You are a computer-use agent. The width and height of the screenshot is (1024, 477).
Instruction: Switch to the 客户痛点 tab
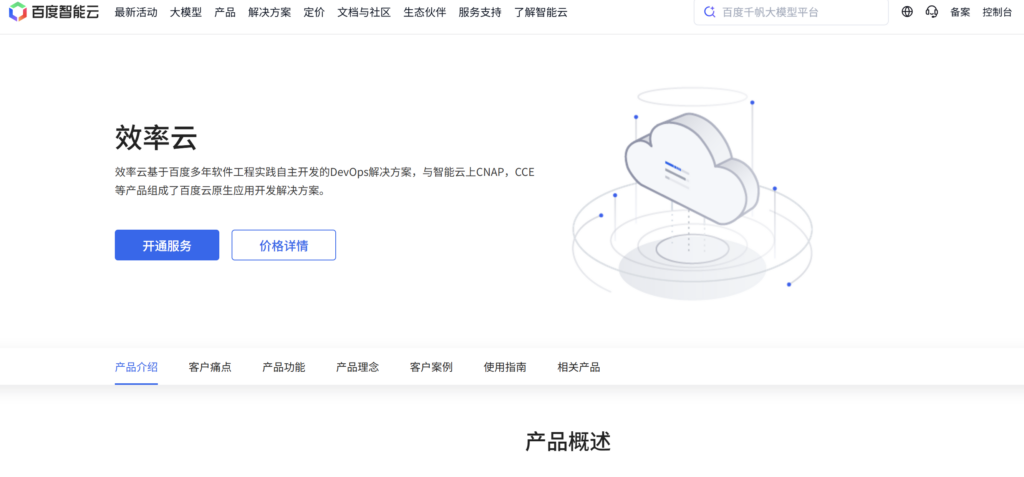coord(210,367)
